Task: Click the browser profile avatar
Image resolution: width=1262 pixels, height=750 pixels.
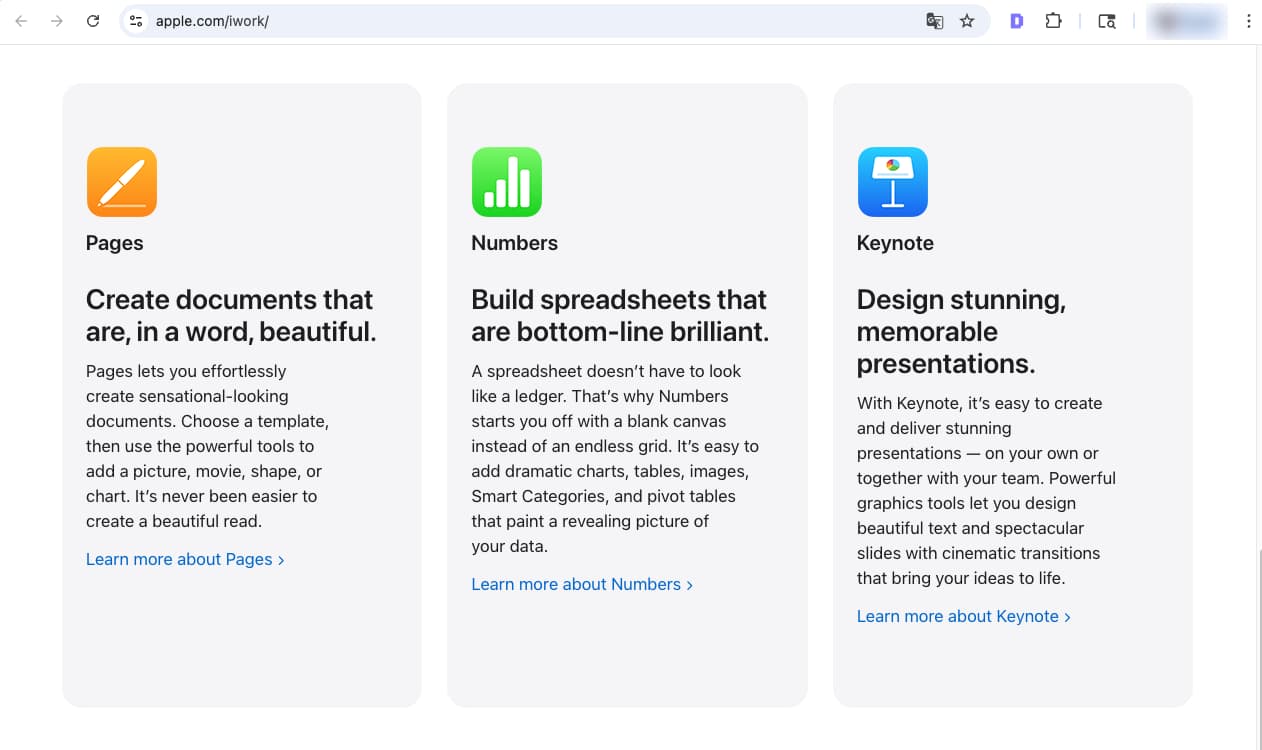Action: point(1186,20)
